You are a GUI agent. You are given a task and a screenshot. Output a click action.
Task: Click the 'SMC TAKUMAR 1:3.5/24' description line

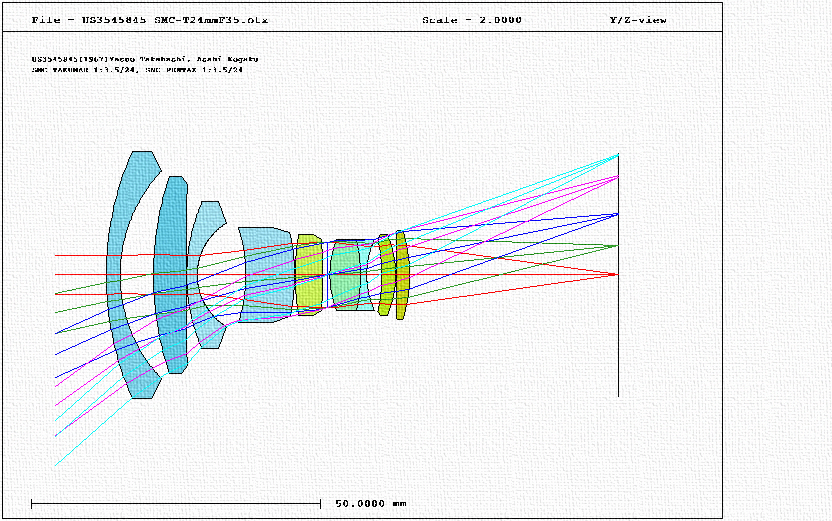(137, 70)
